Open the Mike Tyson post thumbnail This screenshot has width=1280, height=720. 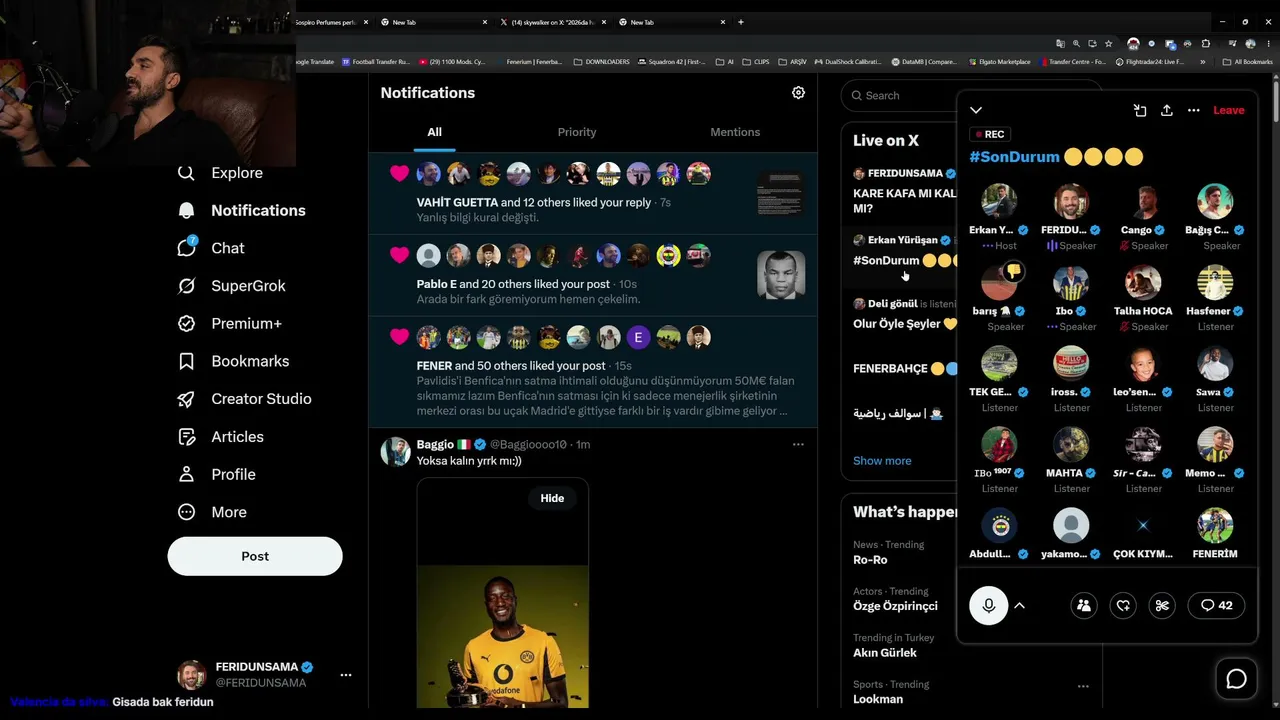click(781, 275)
